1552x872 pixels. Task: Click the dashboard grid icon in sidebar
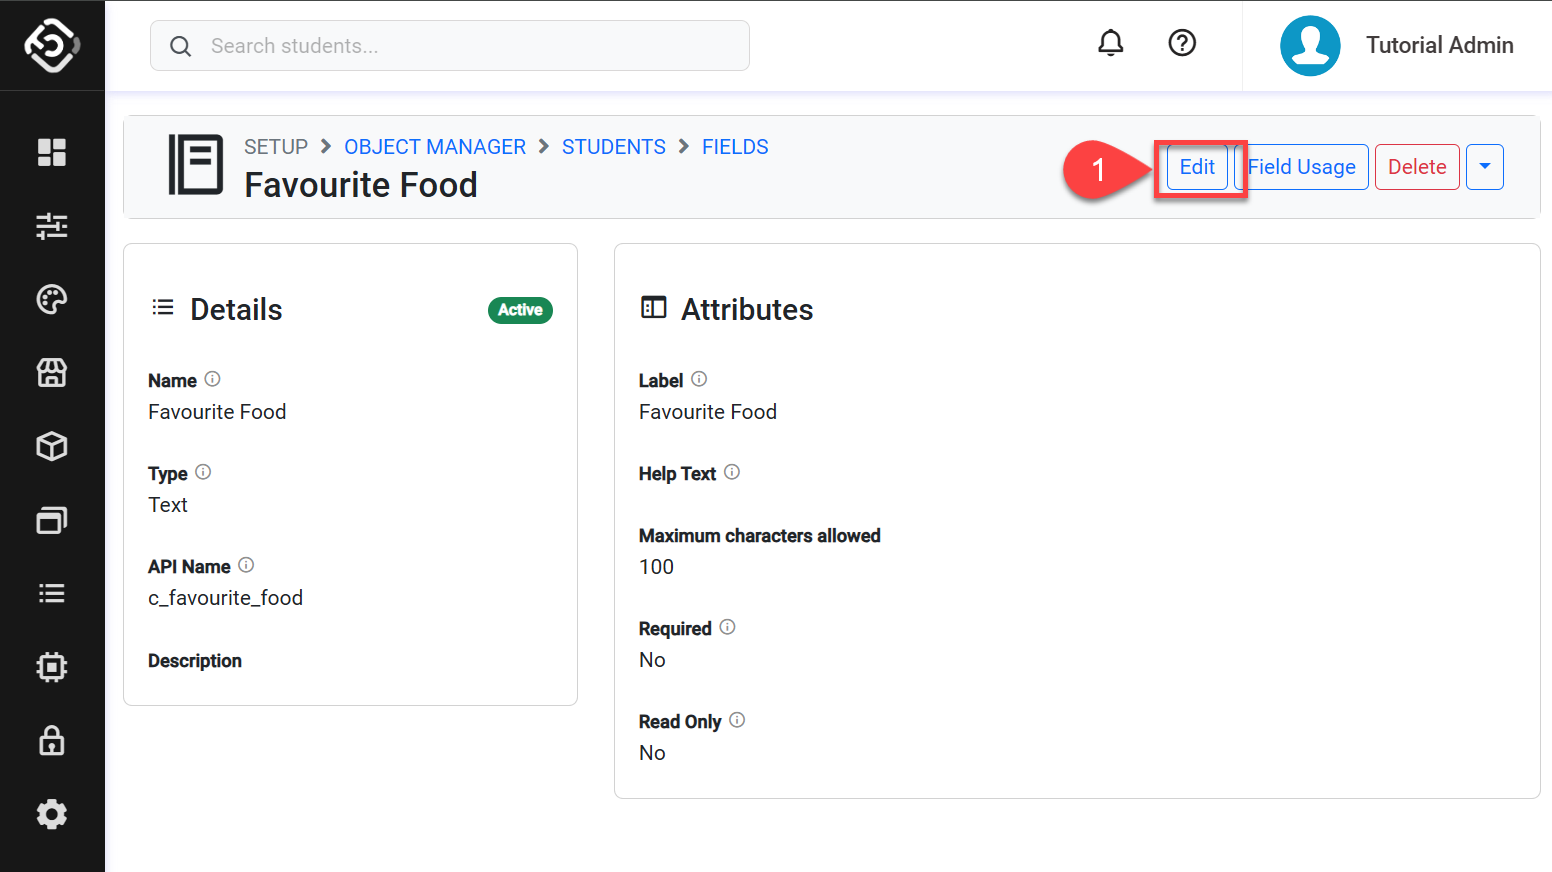point(52,152)
